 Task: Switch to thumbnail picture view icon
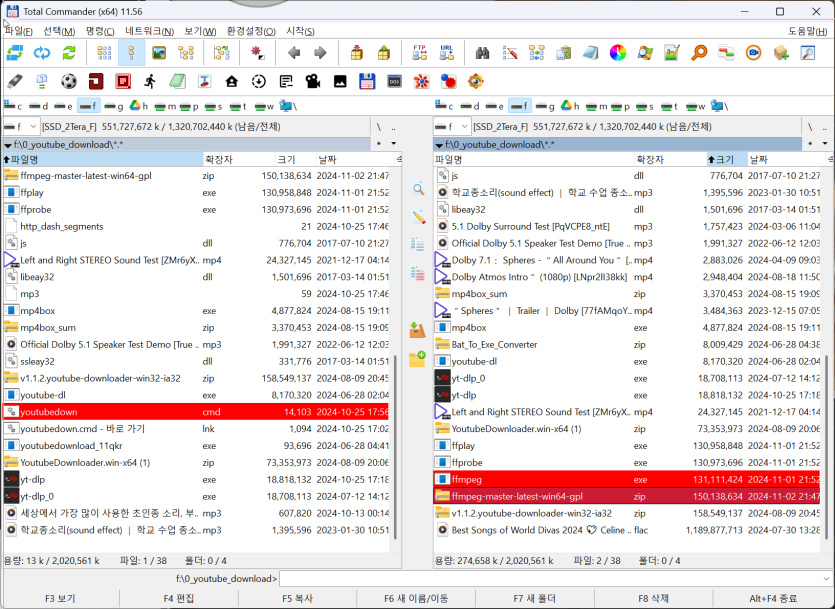point(159,53)
